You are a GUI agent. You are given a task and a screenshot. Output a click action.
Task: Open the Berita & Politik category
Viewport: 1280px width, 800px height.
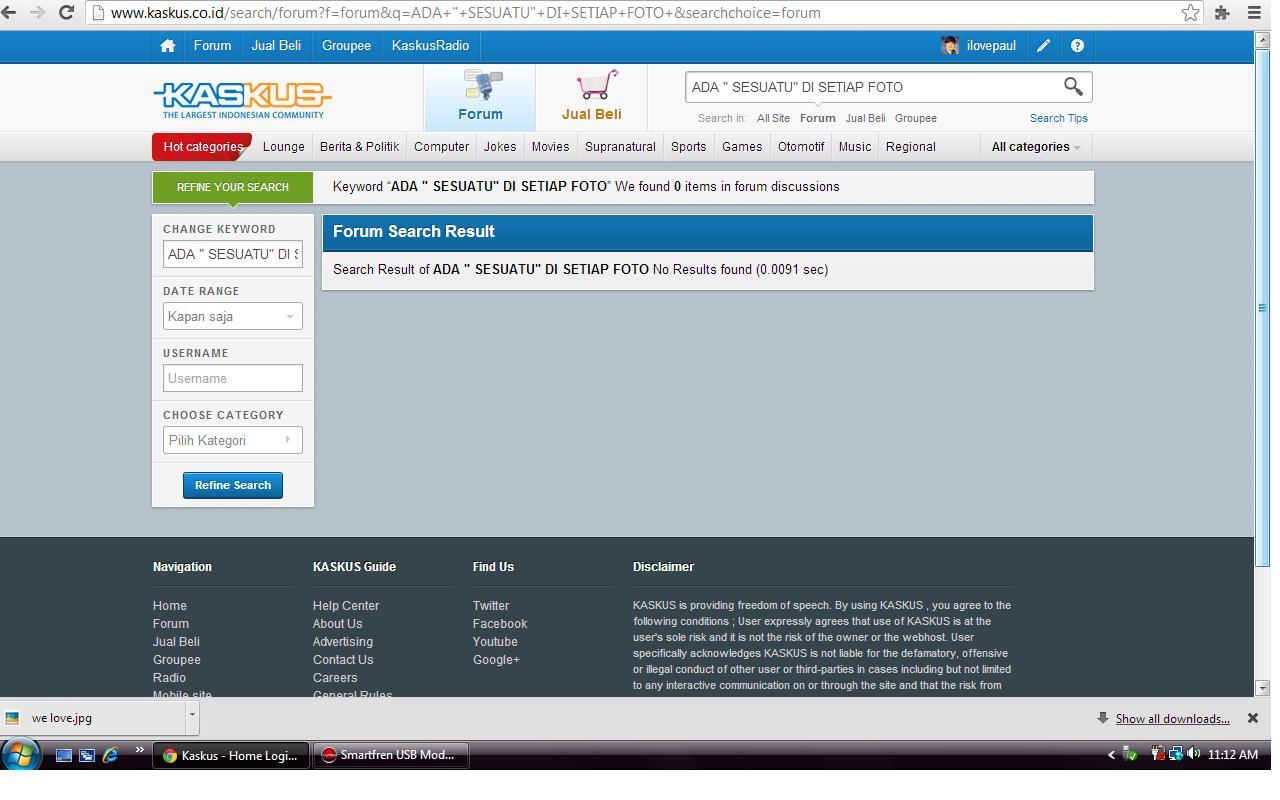pos(359,147)
